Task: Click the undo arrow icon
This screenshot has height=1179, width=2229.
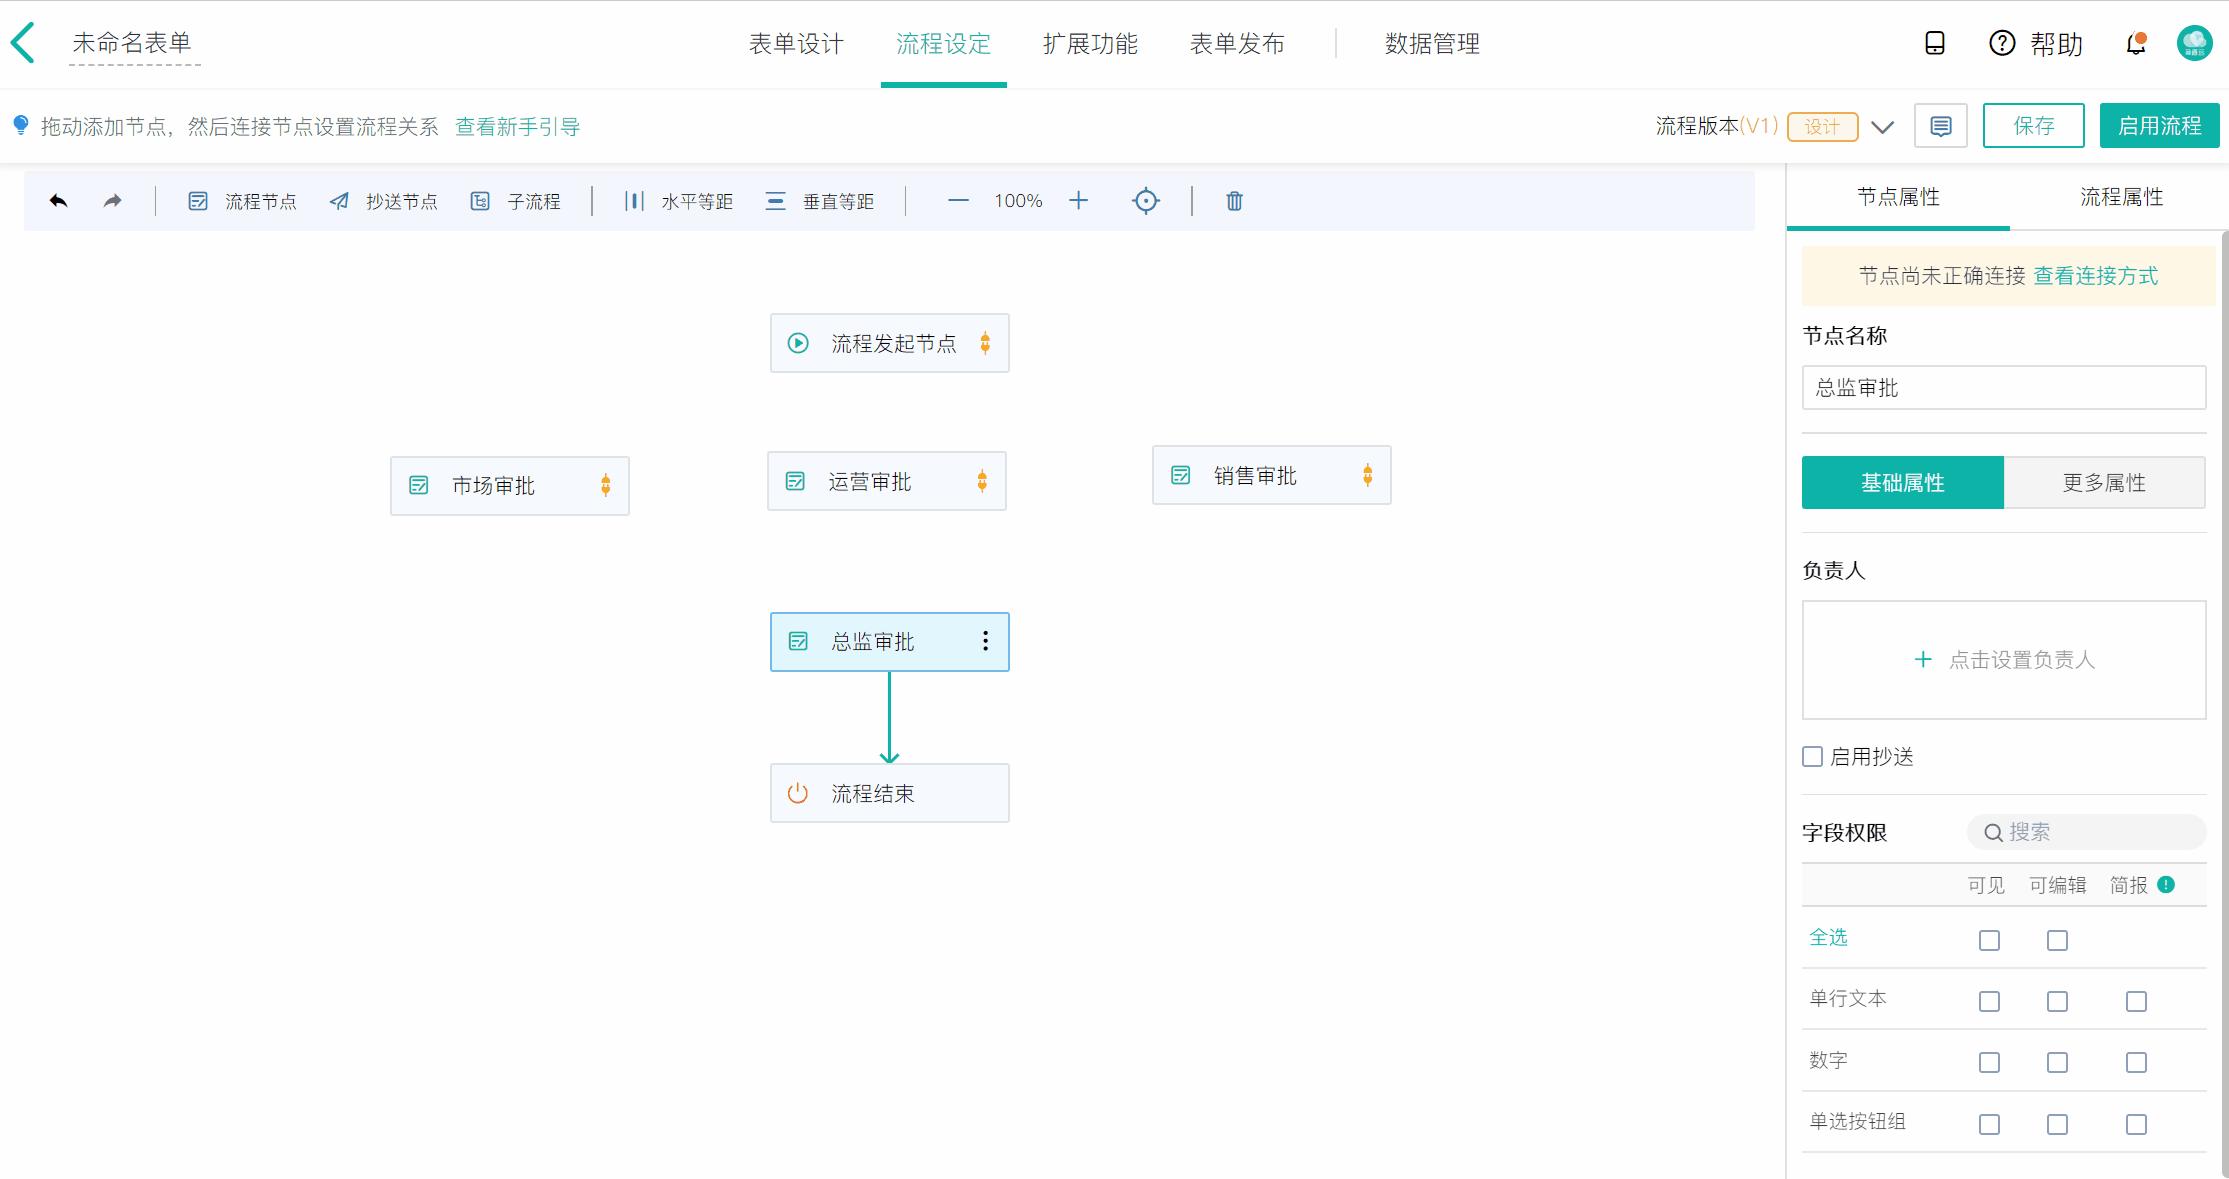Action: (x=59, y=200)
